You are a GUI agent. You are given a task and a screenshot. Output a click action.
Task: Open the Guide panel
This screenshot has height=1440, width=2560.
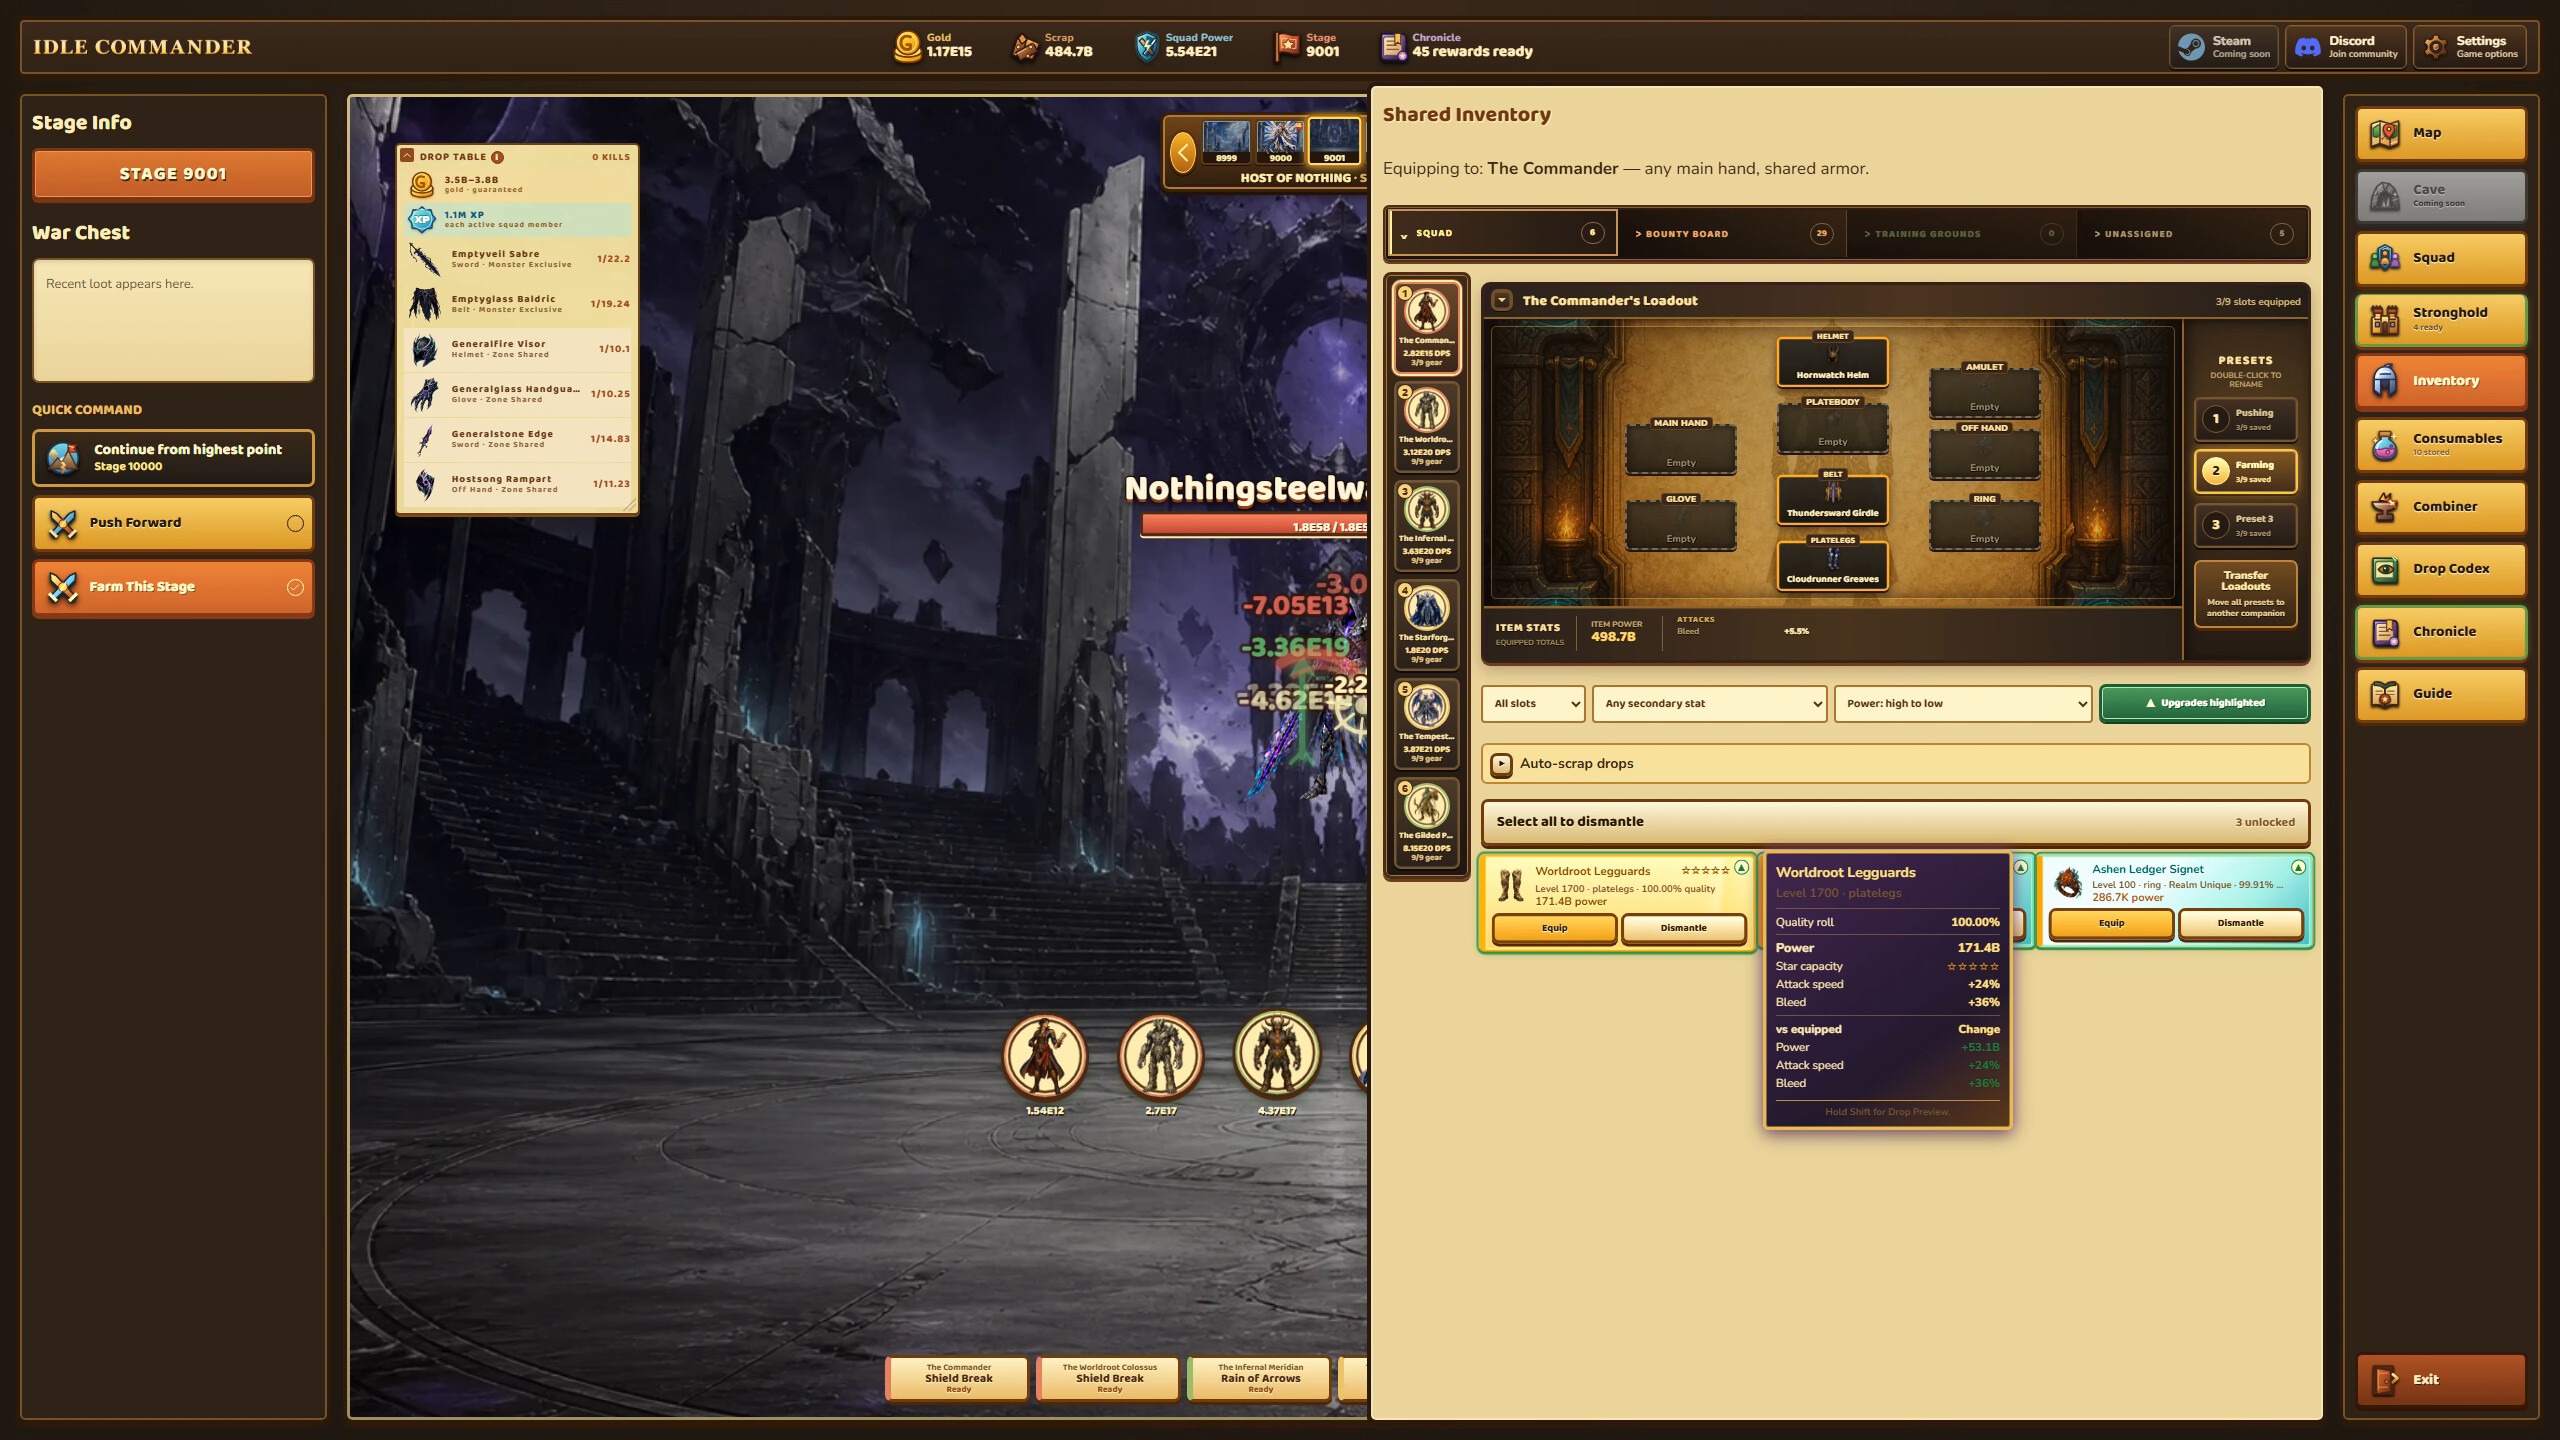coord(2440,694)
